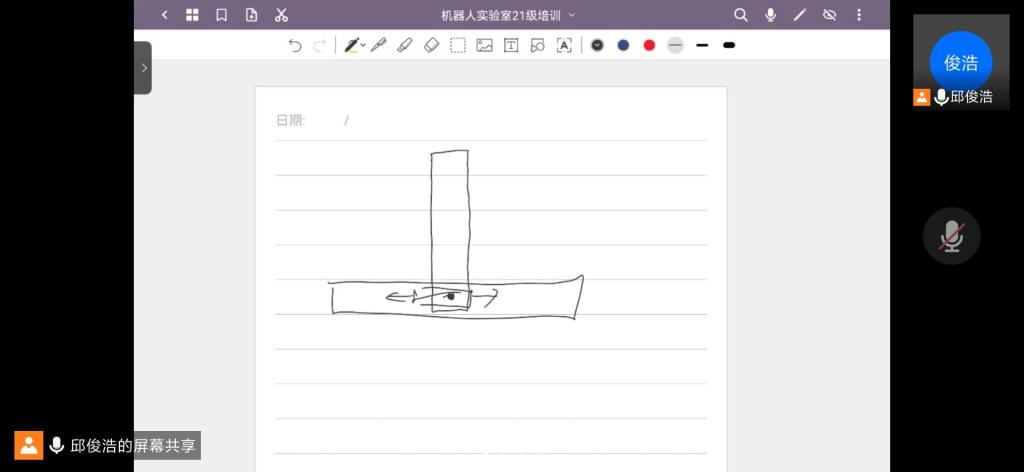1024x472 pixels.
Task: Unmute the microphone in the call panel
Action: [x=951, y=236]
